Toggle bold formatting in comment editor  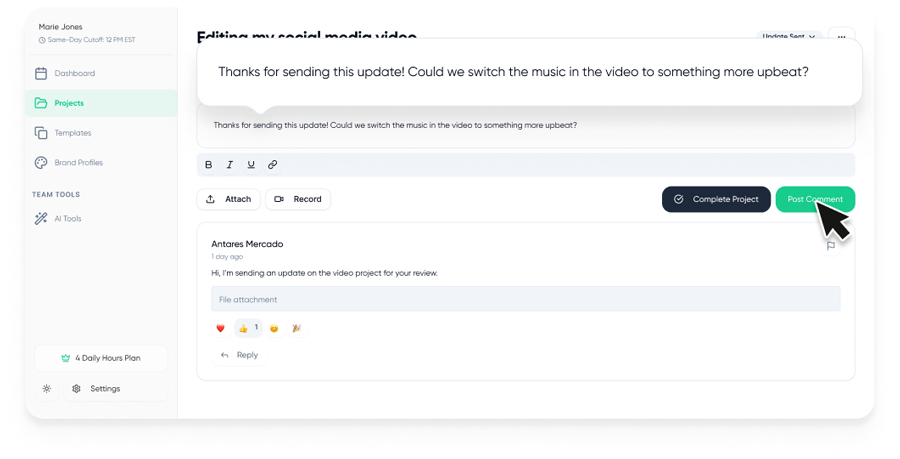(209, 165)
